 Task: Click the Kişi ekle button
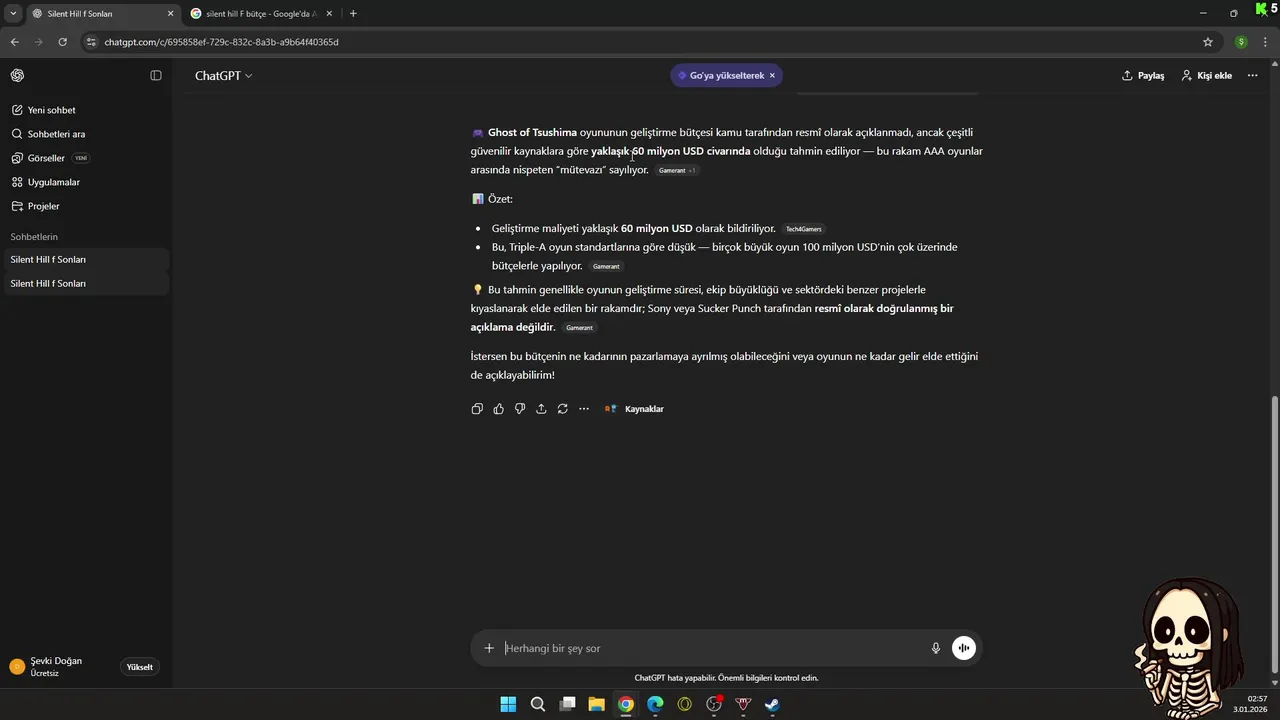click(x=1206, y=76)
